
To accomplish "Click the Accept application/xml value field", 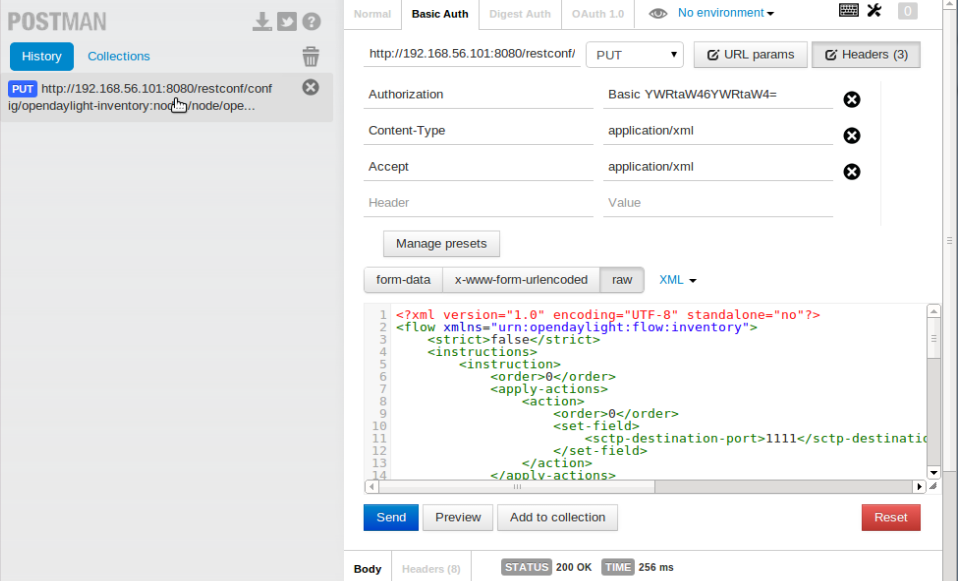I will pyautogui.click(x=718, y=167).
